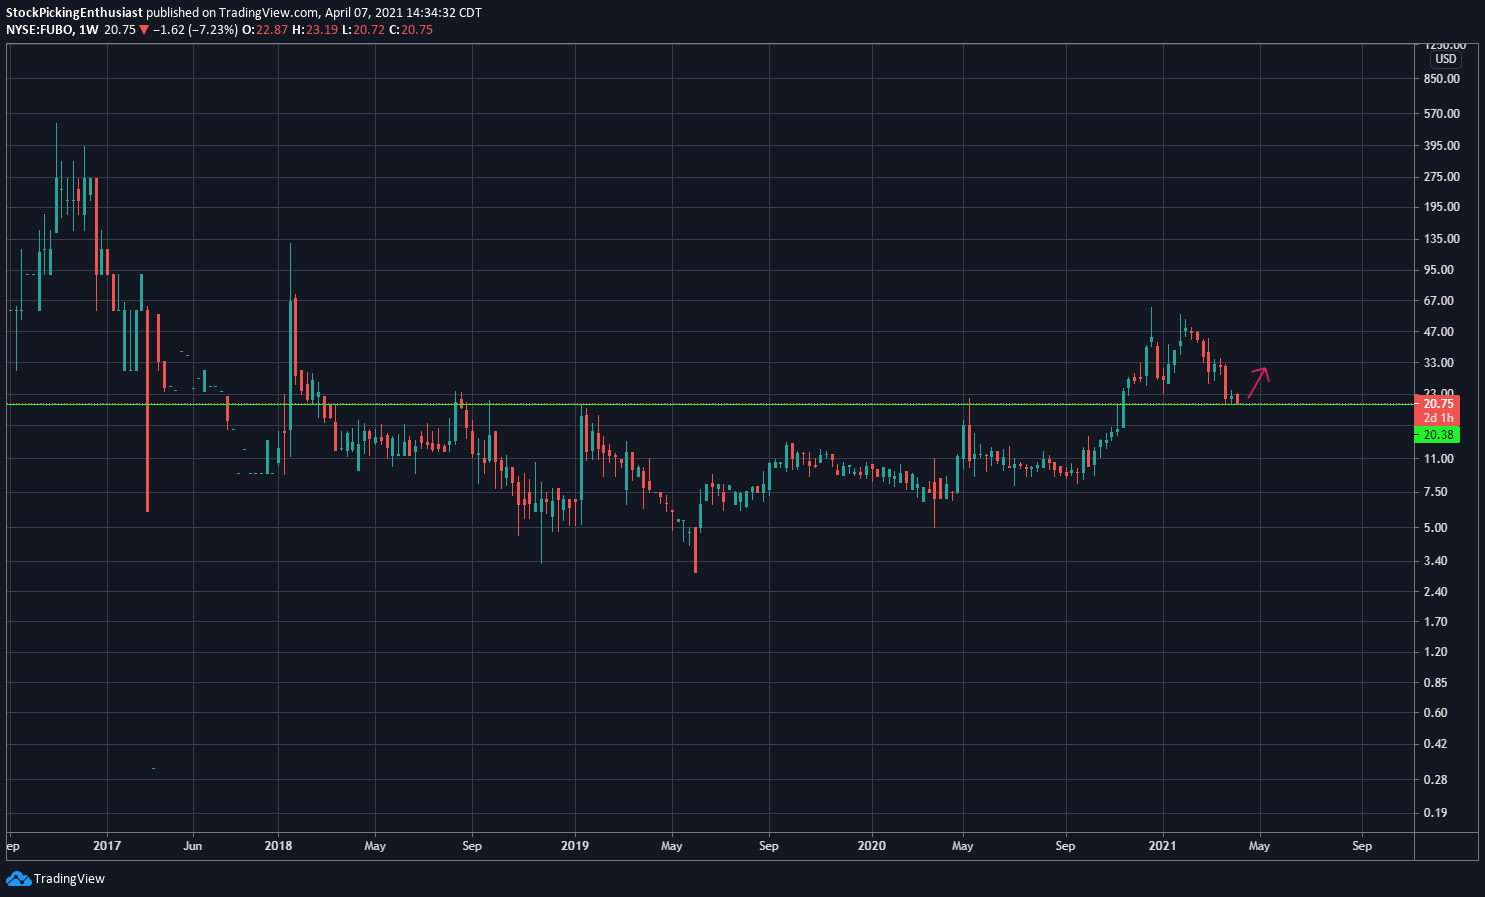Click the 395.00 price axis label
The height and width of the screenshot is (897, 1485).
1442,146
